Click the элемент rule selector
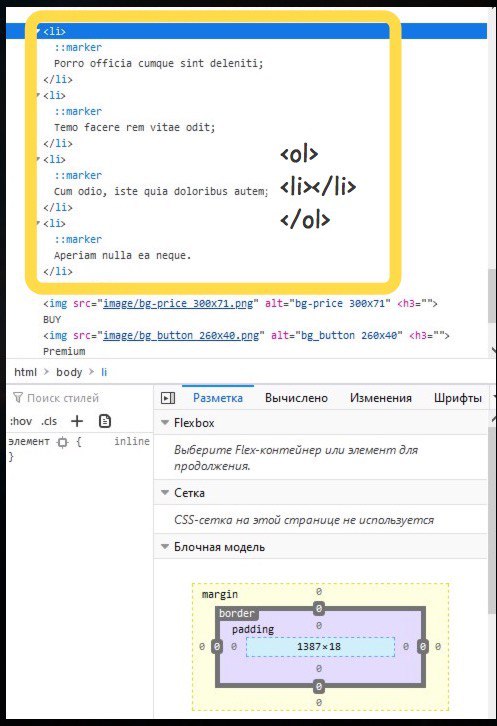497x726 pixels. (29, 441)
